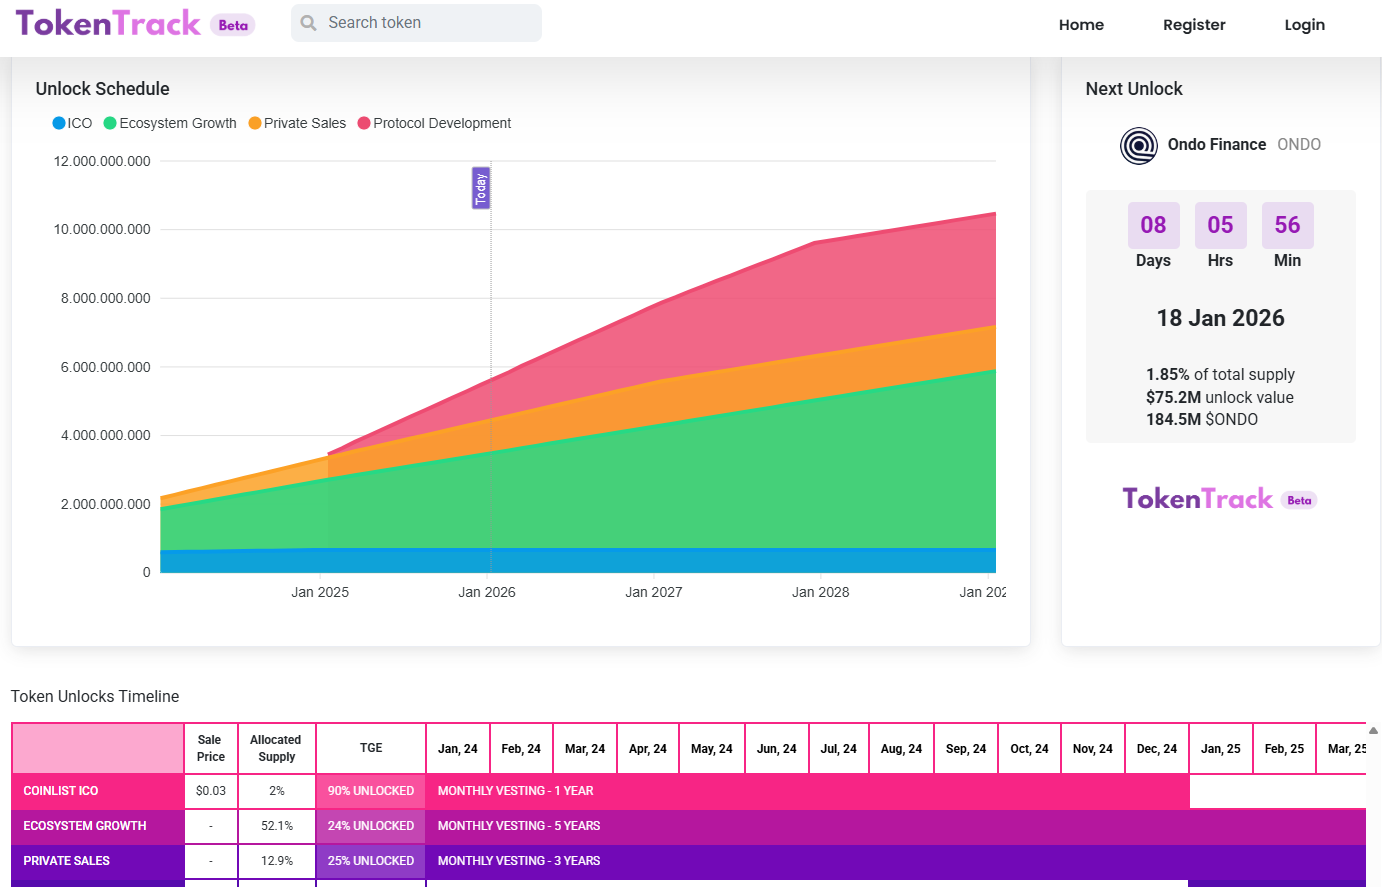This screenshot has width=1382, height=887.
Task: Click the 25% UNLOCKED cell
Action: point(371,861)
